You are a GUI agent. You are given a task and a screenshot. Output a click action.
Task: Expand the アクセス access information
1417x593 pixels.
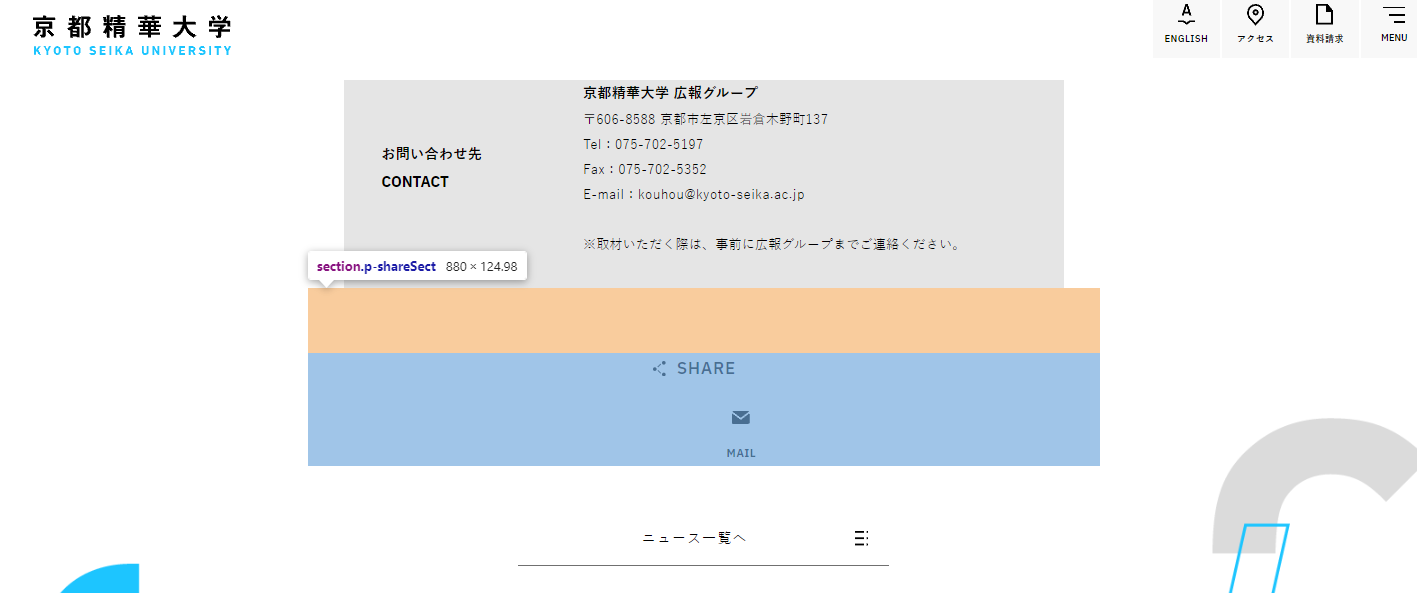tap(1255, 28)
